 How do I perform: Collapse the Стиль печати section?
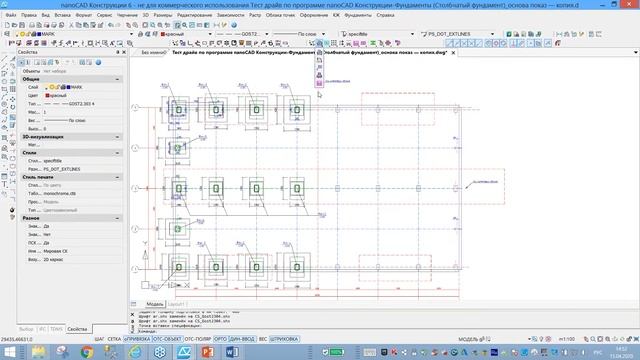point(118,177)
